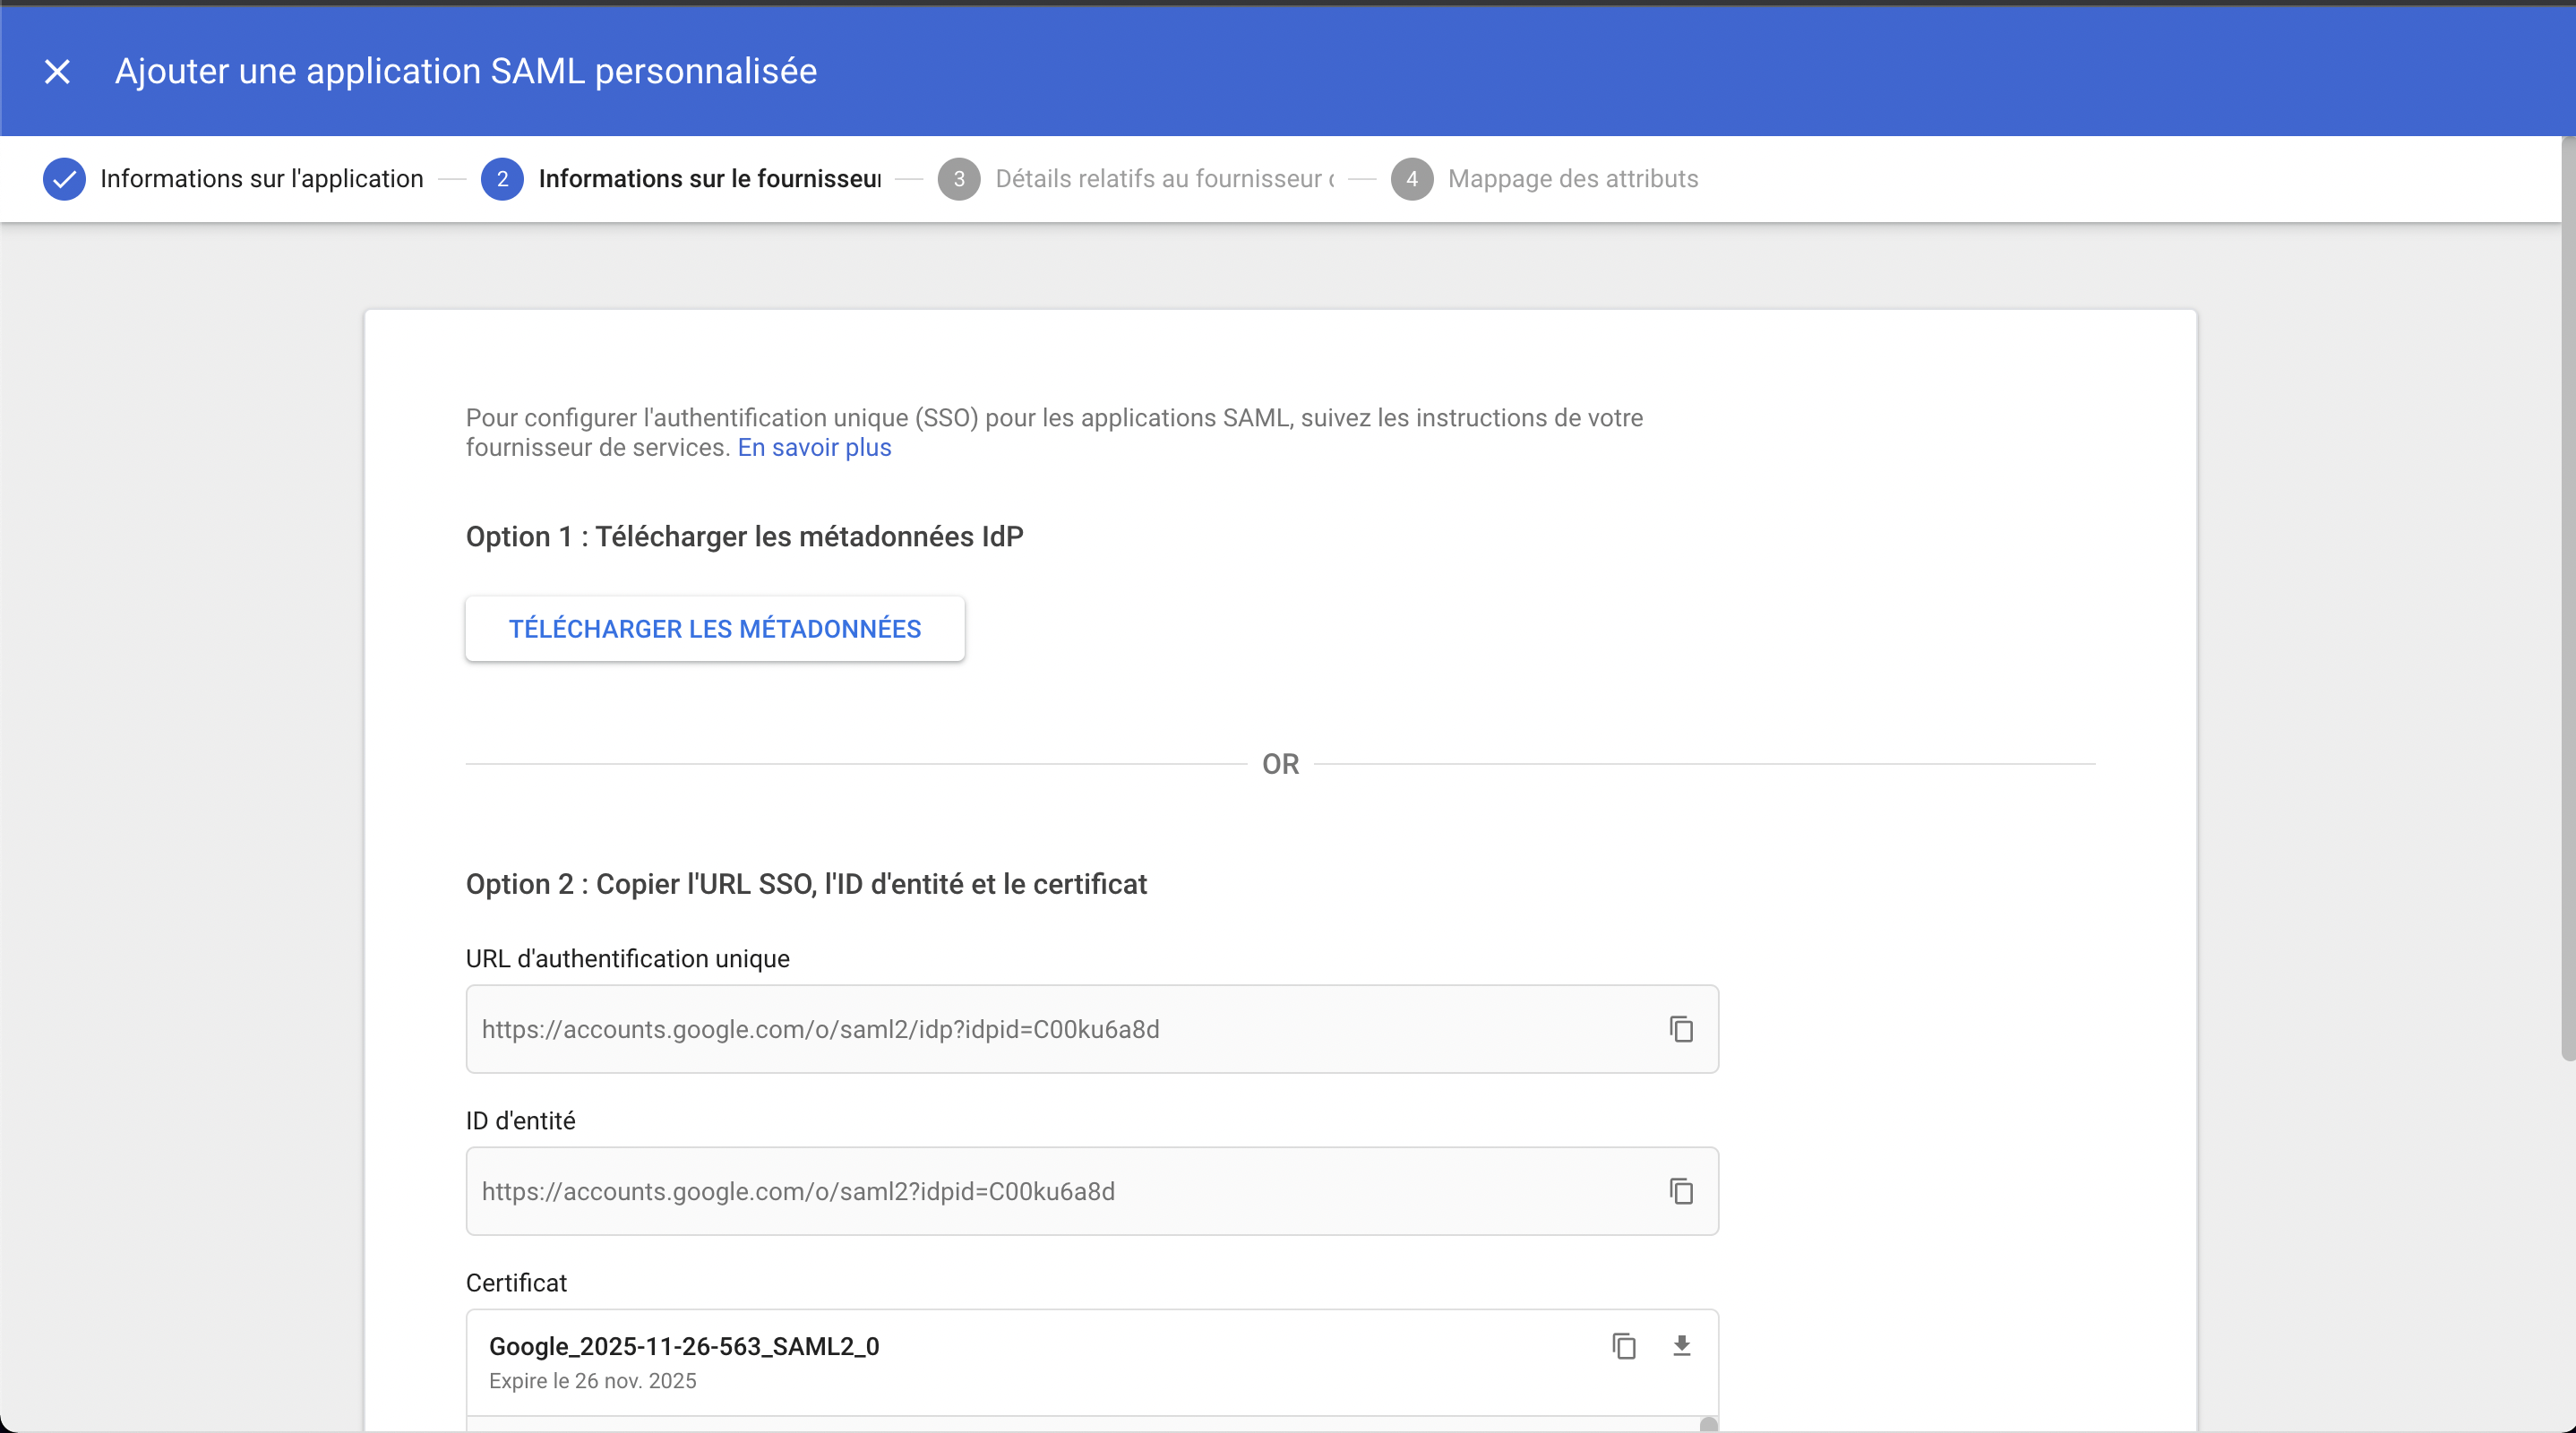This screenshot has height=1433, width=2576.
Task: Open the En savoir plus link
Action: click(x=813, y=447)
